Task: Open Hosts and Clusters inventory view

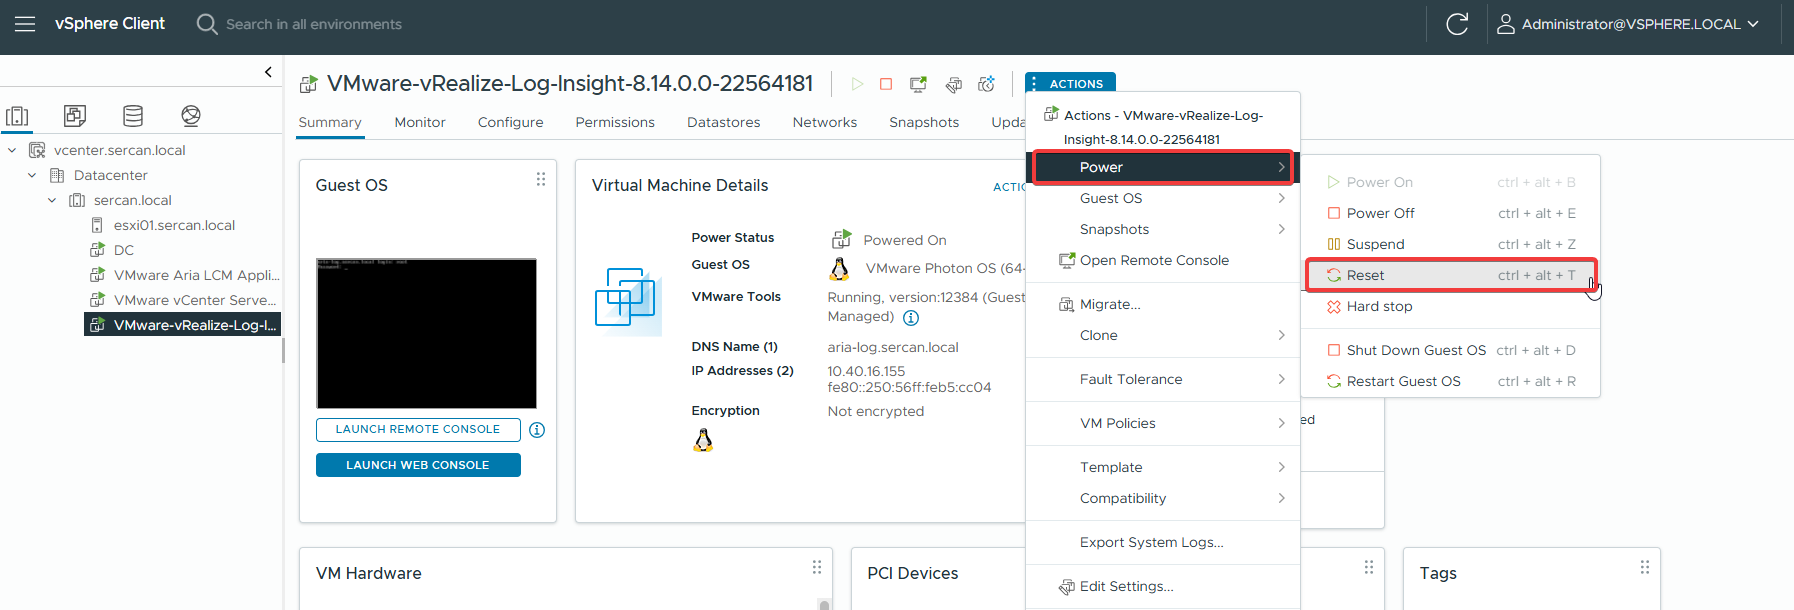Action: click(17, 116)
